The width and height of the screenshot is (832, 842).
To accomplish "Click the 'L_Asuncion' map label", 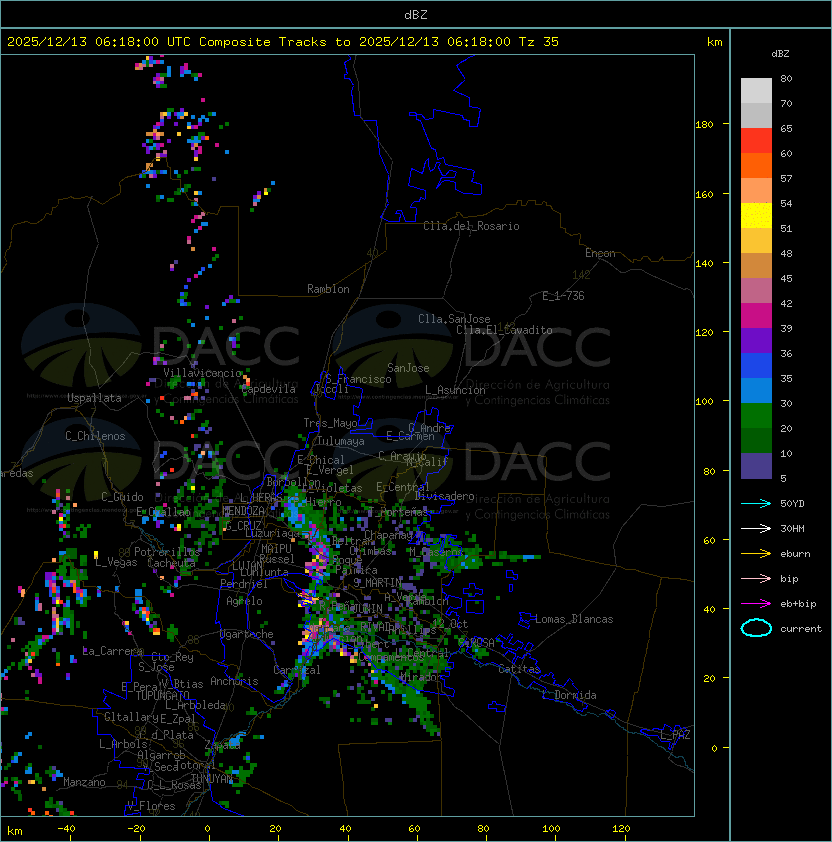I will [x=455, y=390].
